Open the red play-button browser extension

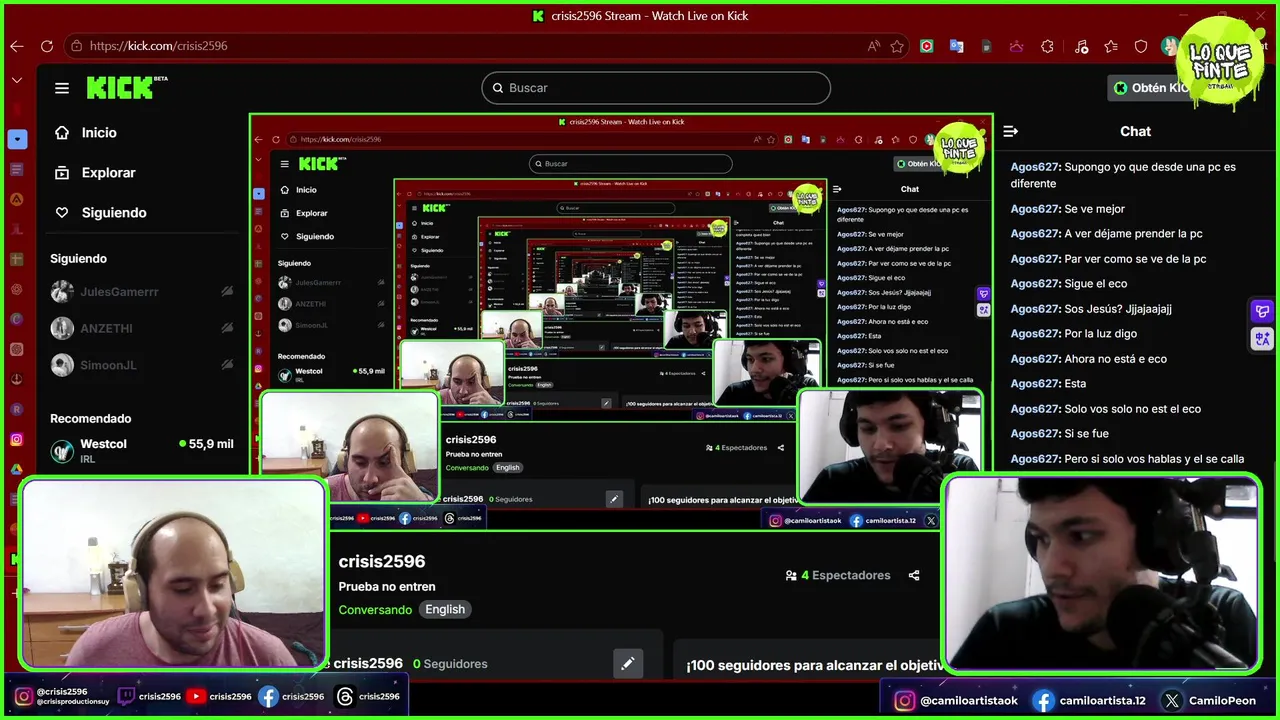(927, 46)
